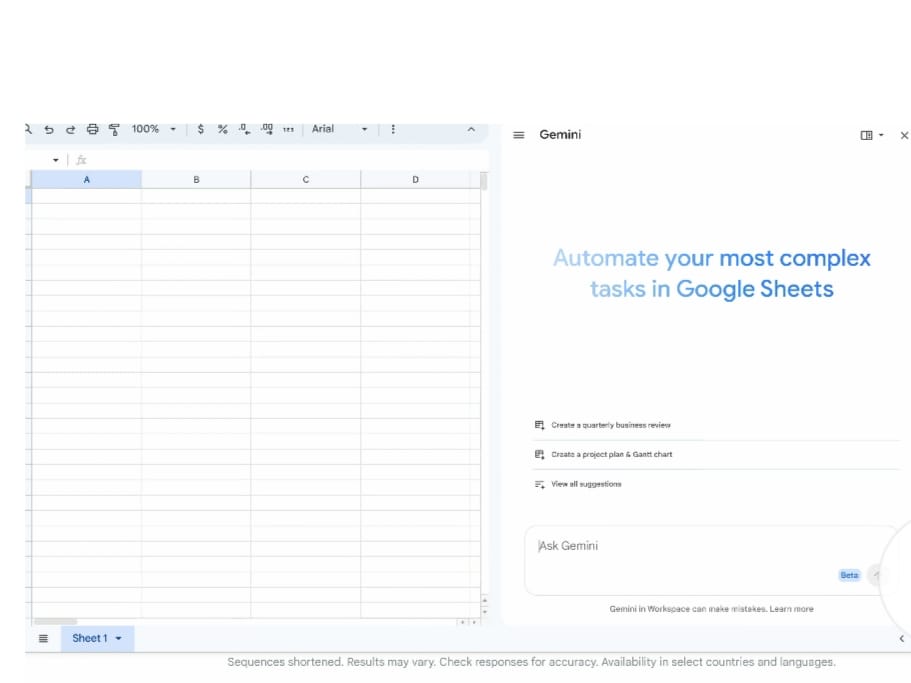
Task: Open more toolbar options three-dot menu
Action: click(393, 129)
